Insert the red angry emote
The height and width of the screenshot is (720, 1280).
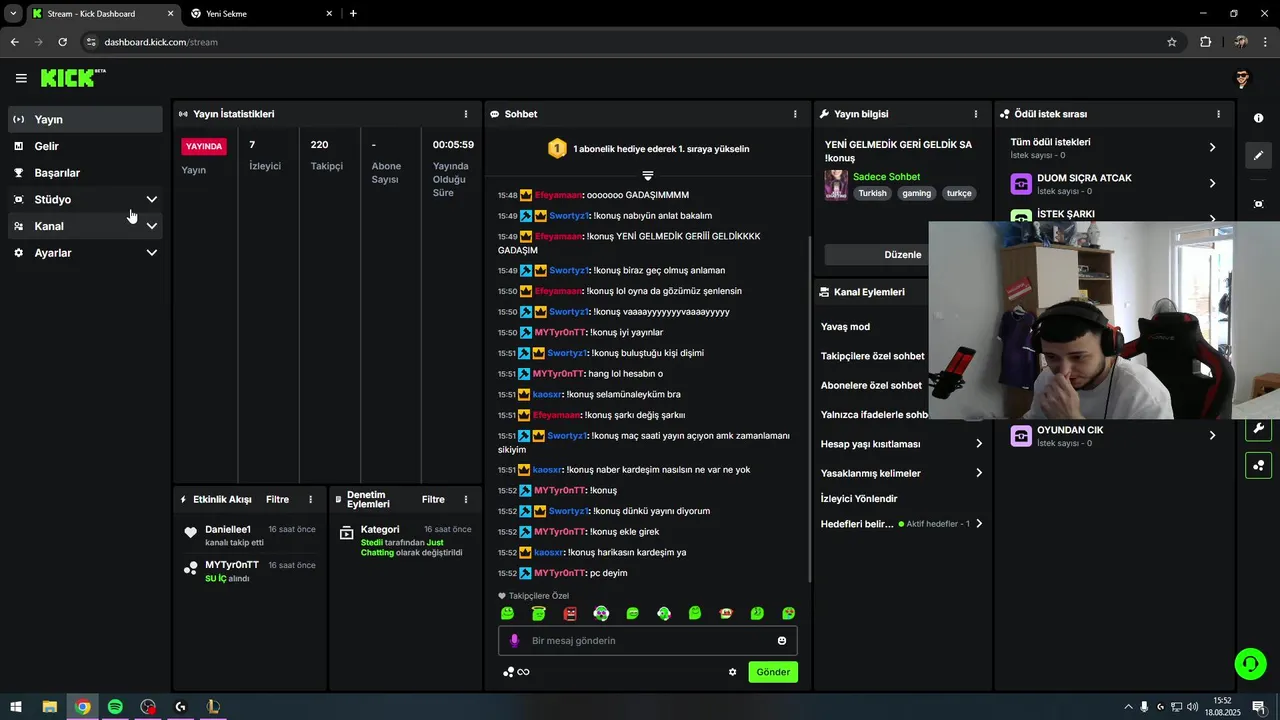pyautogui.click(x=570, y=613)
